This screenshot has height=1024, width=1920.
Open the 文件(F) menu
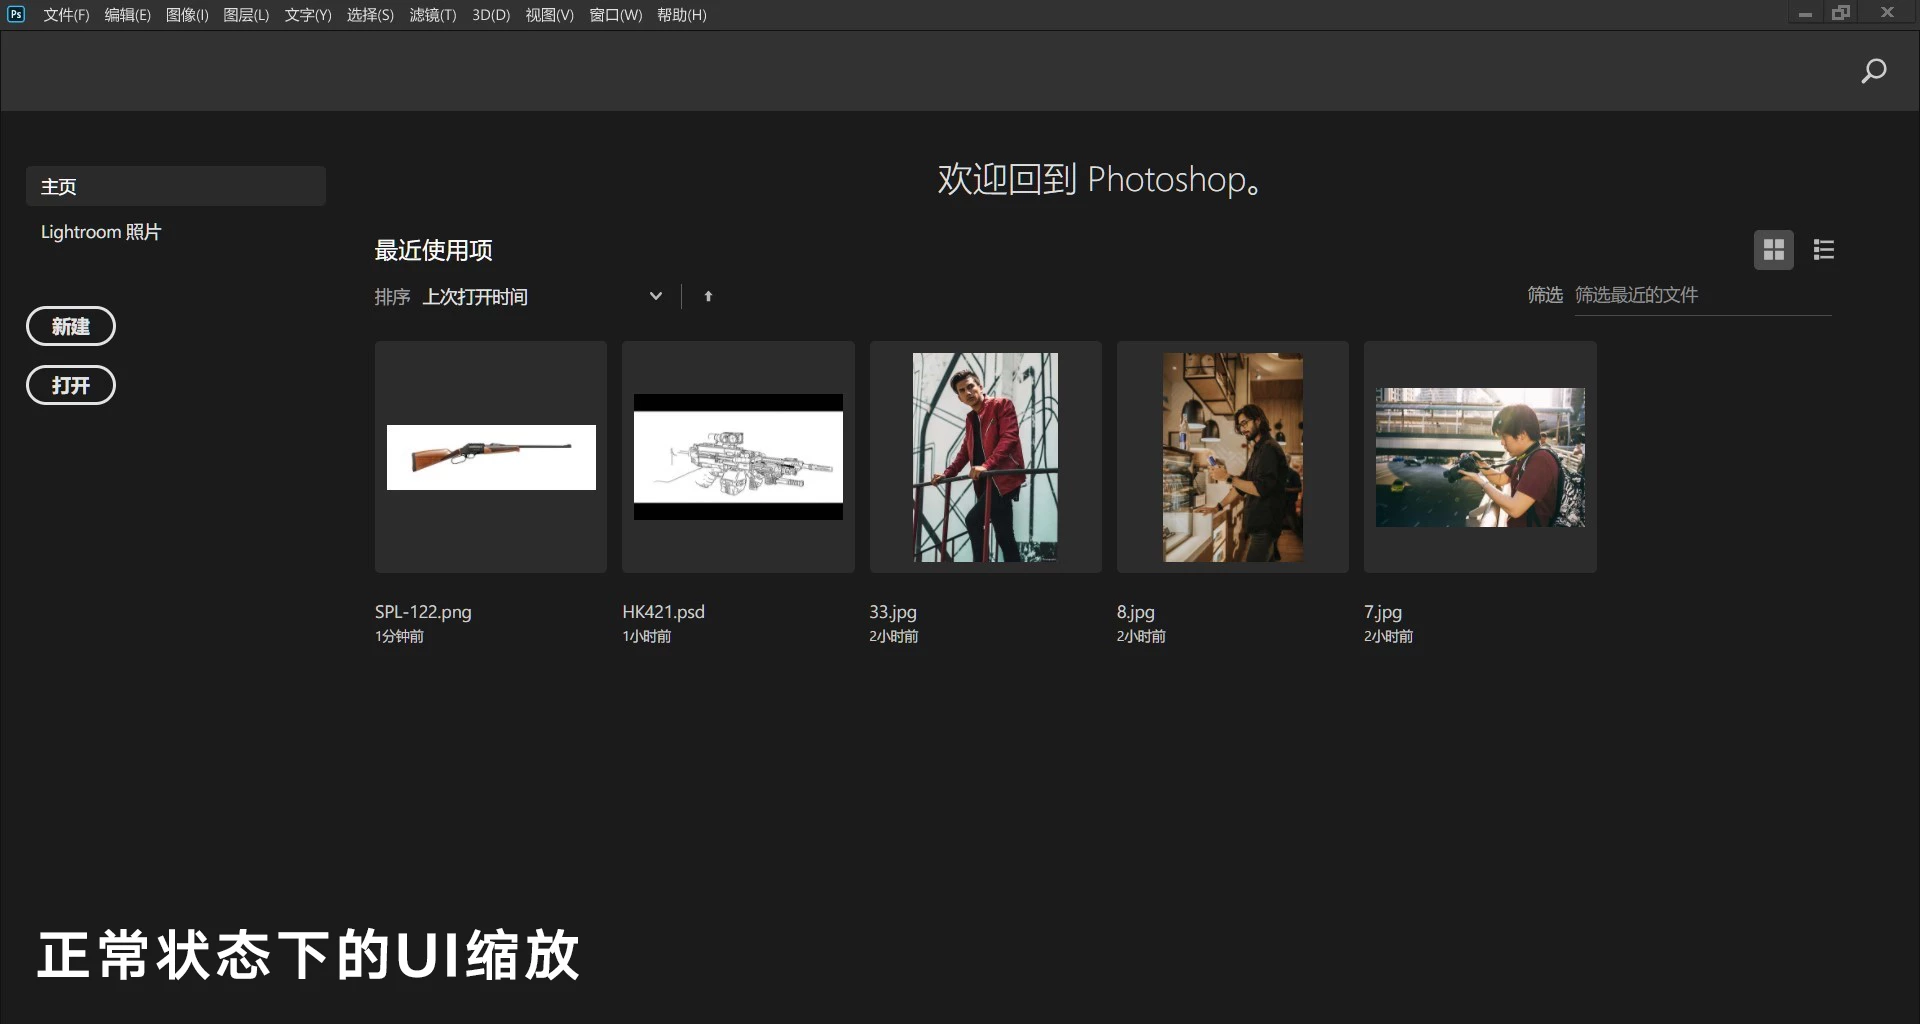tap(66, 15)
